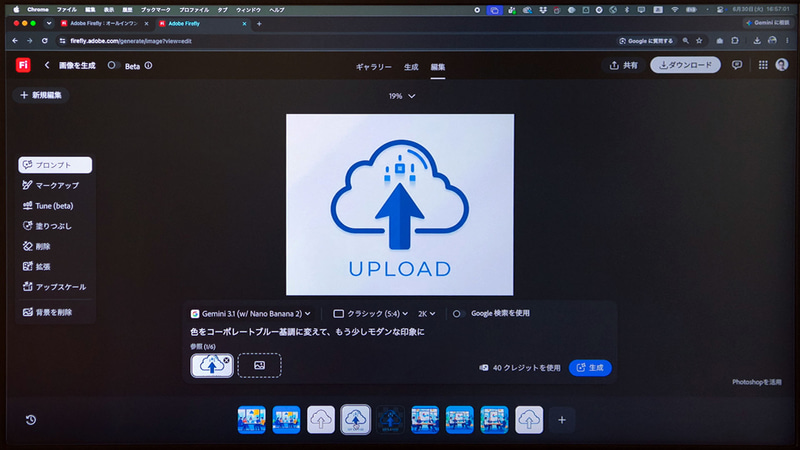
Task: Open the history clock icon
Action: [31, 420]
